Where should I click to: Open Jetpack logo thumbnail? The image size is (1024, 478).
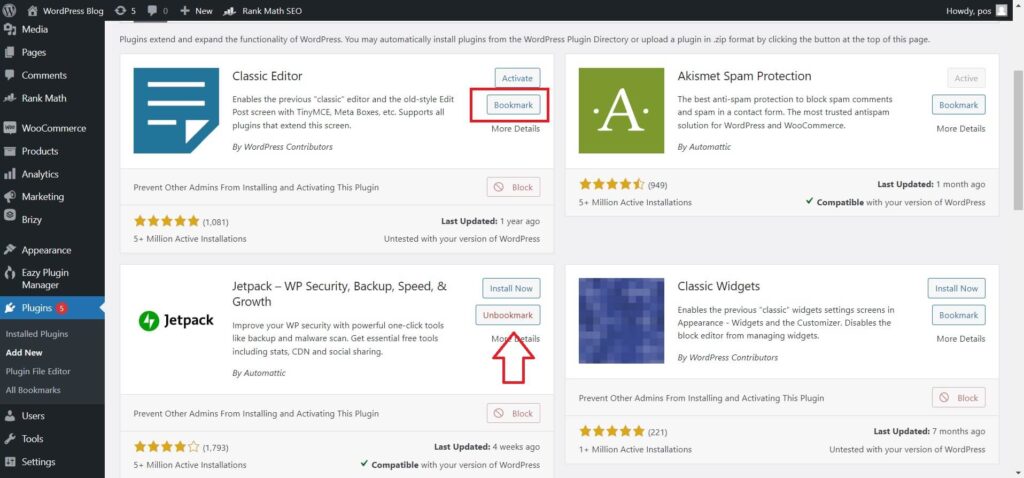click(176, 321)
